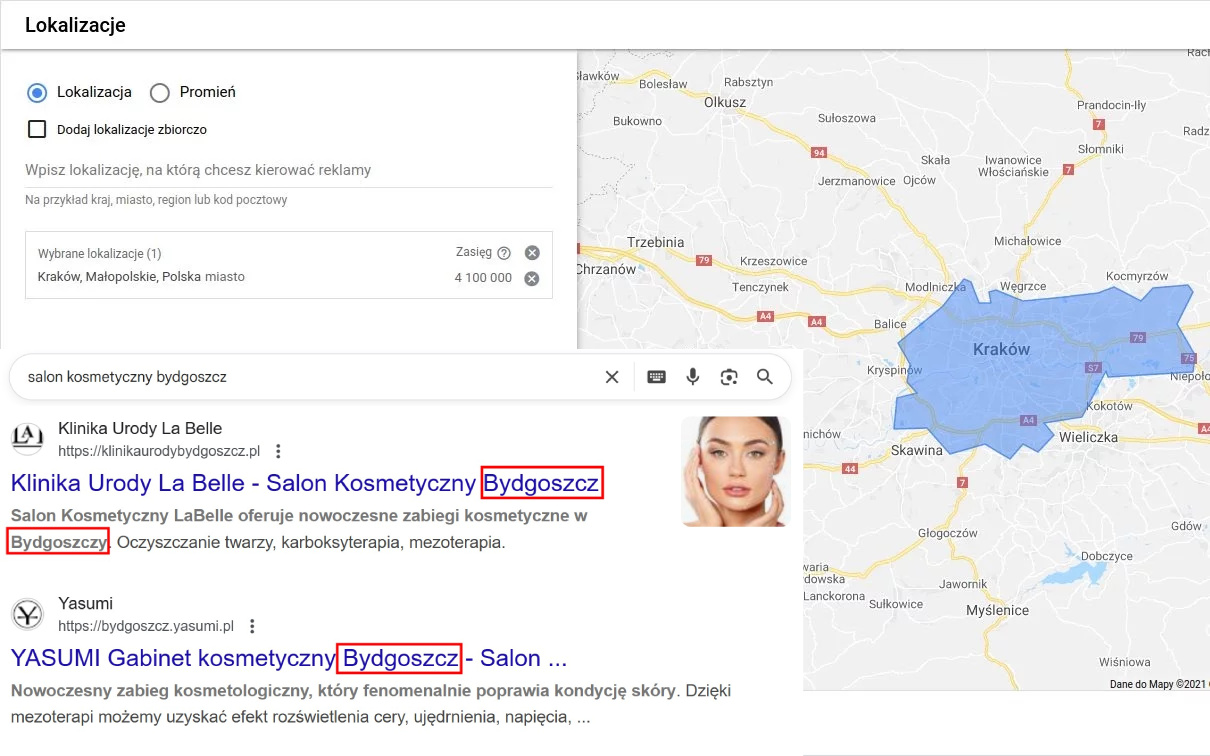Open Klinika Urody La Belle result title
This screenshot has height=756, width=1210.
click(x=305, y=484)
